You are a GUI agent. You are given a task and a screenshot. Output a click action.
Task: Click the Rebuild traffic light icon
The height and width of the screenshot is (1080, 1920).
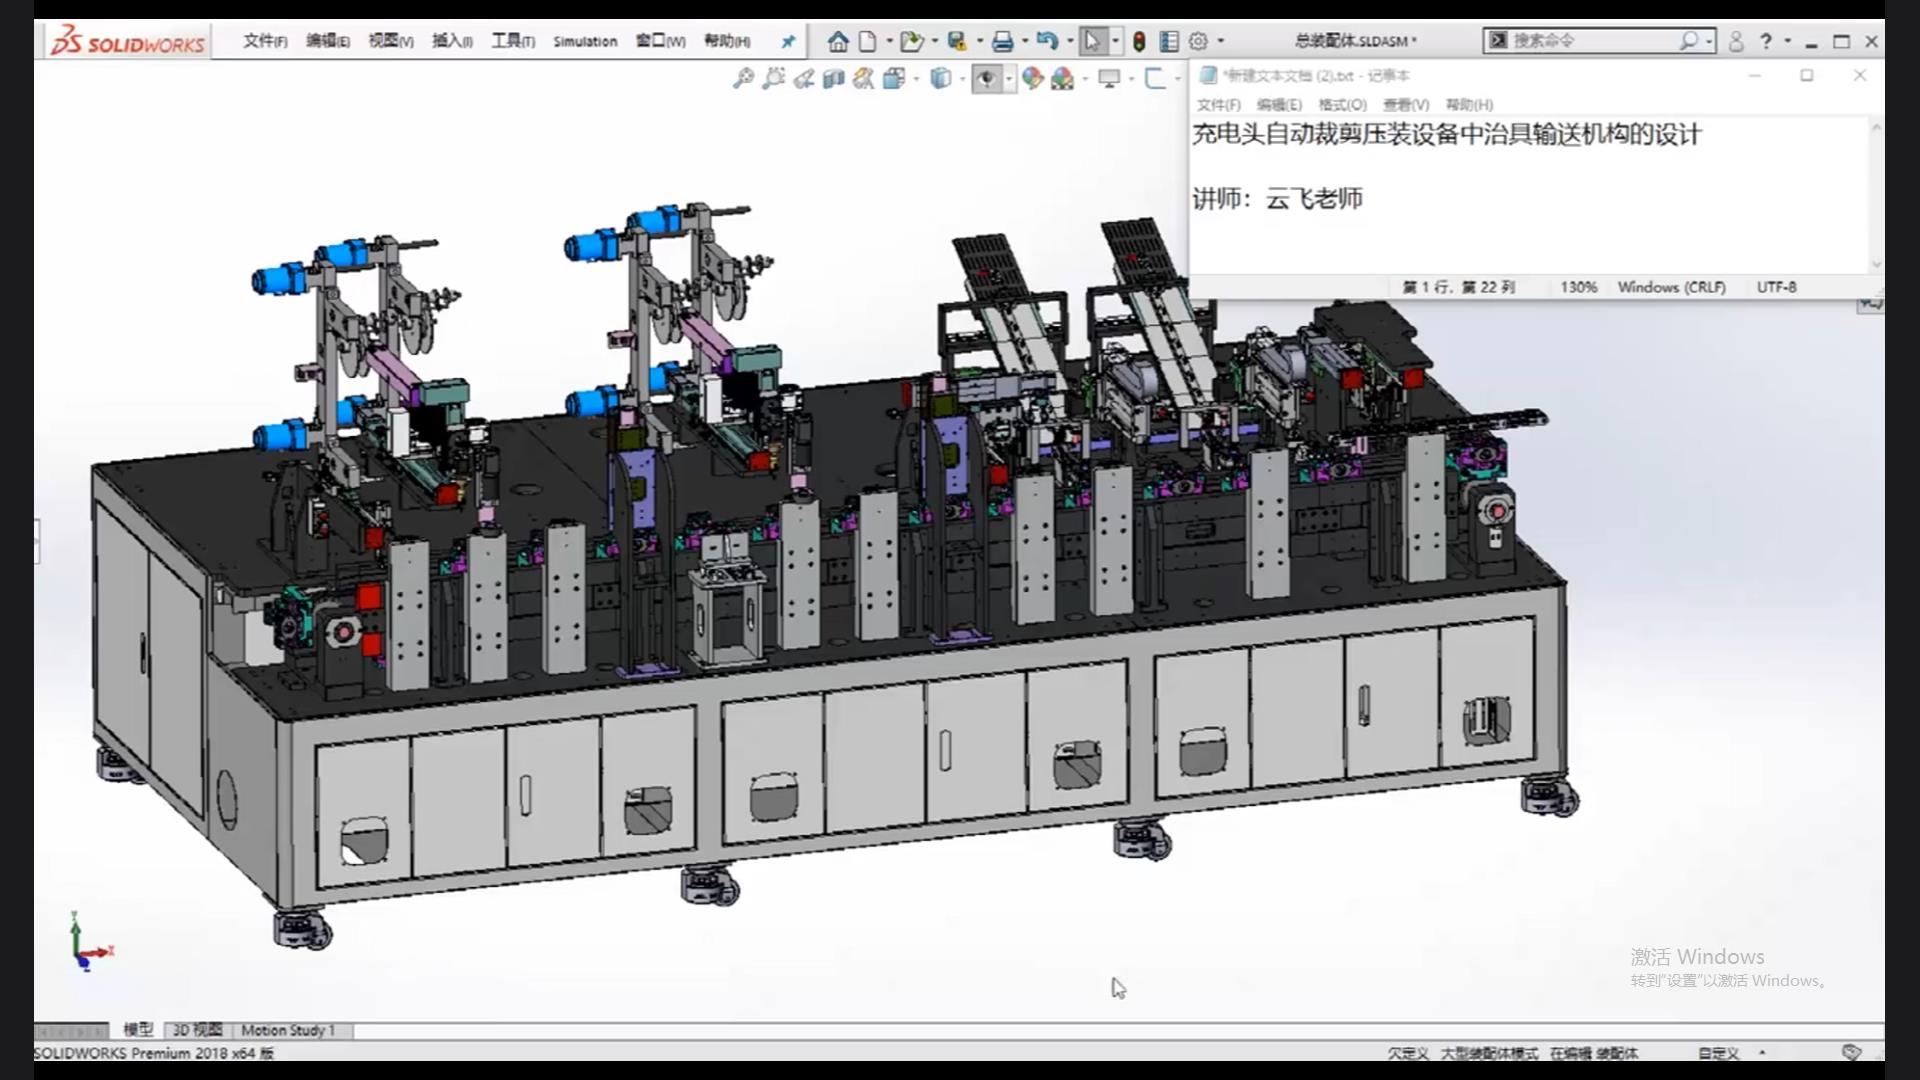[x=1139, y=41]
